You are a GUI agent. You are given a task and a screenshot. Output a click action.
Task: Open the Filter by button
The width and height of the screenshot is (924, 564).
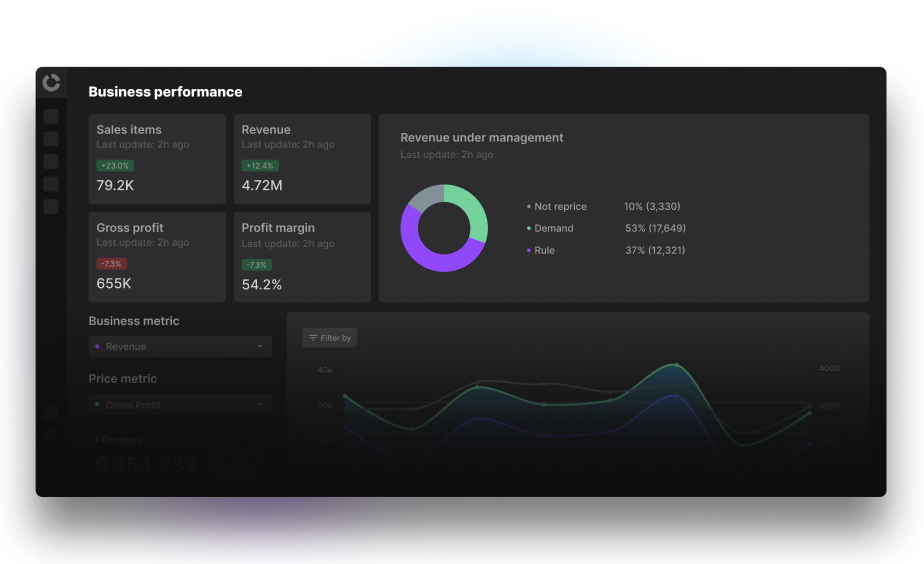tap(329, 338)
